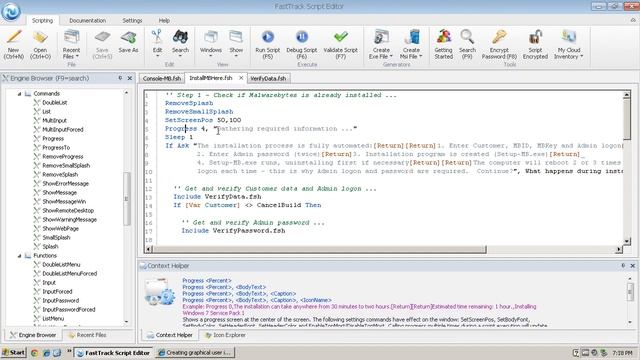Run the script with Run Script (F5)
640x360 pixels.
tap(267, 44)
